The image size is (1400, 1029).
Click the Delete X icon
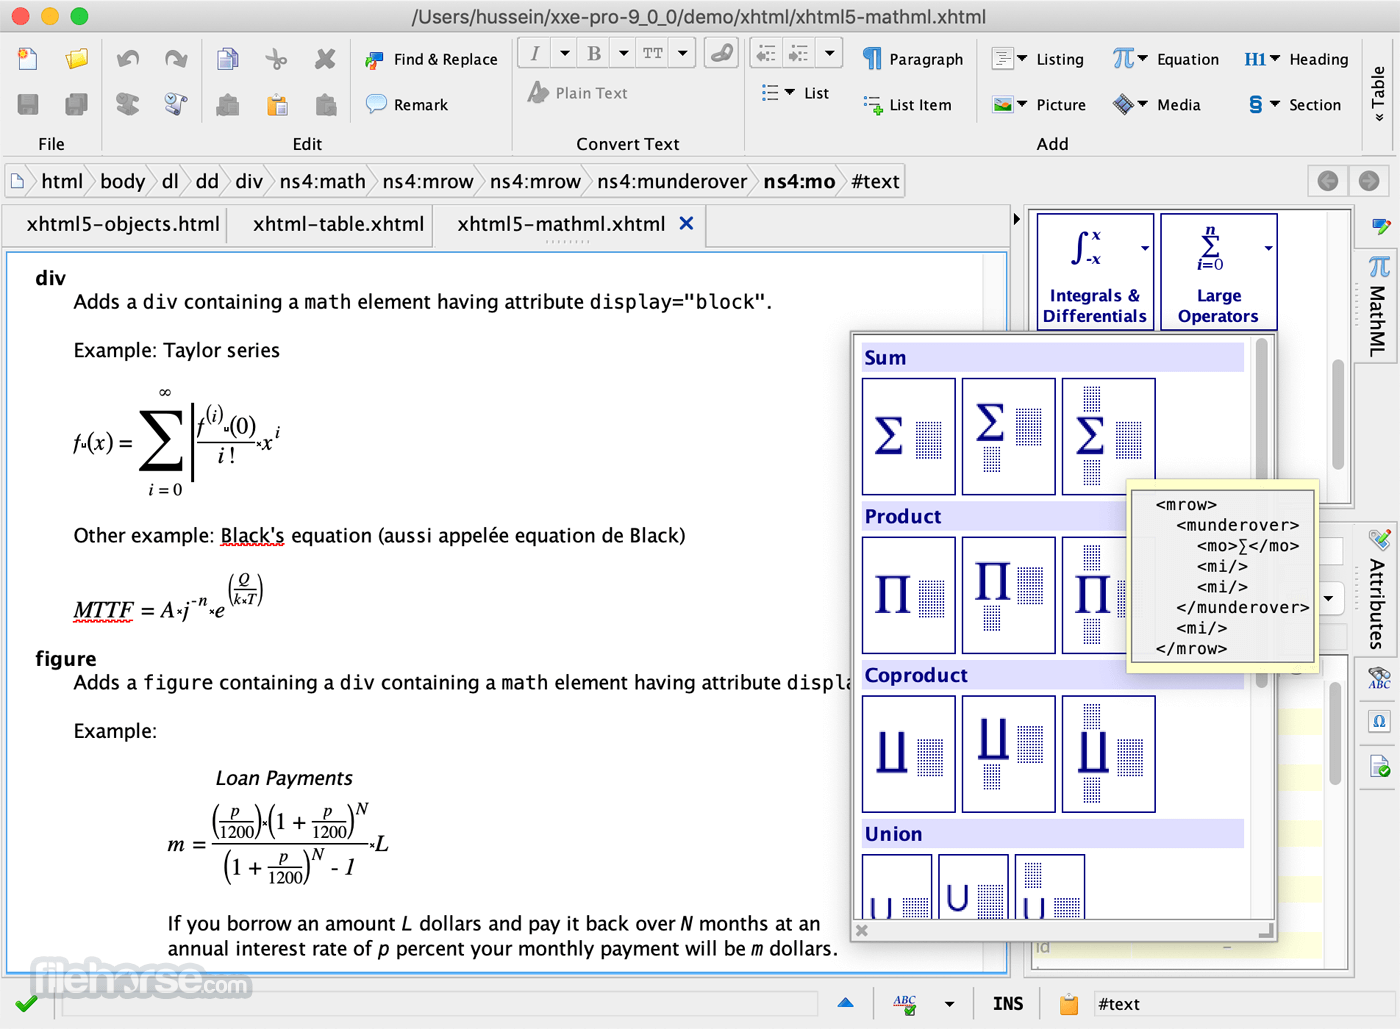point(325,59)
